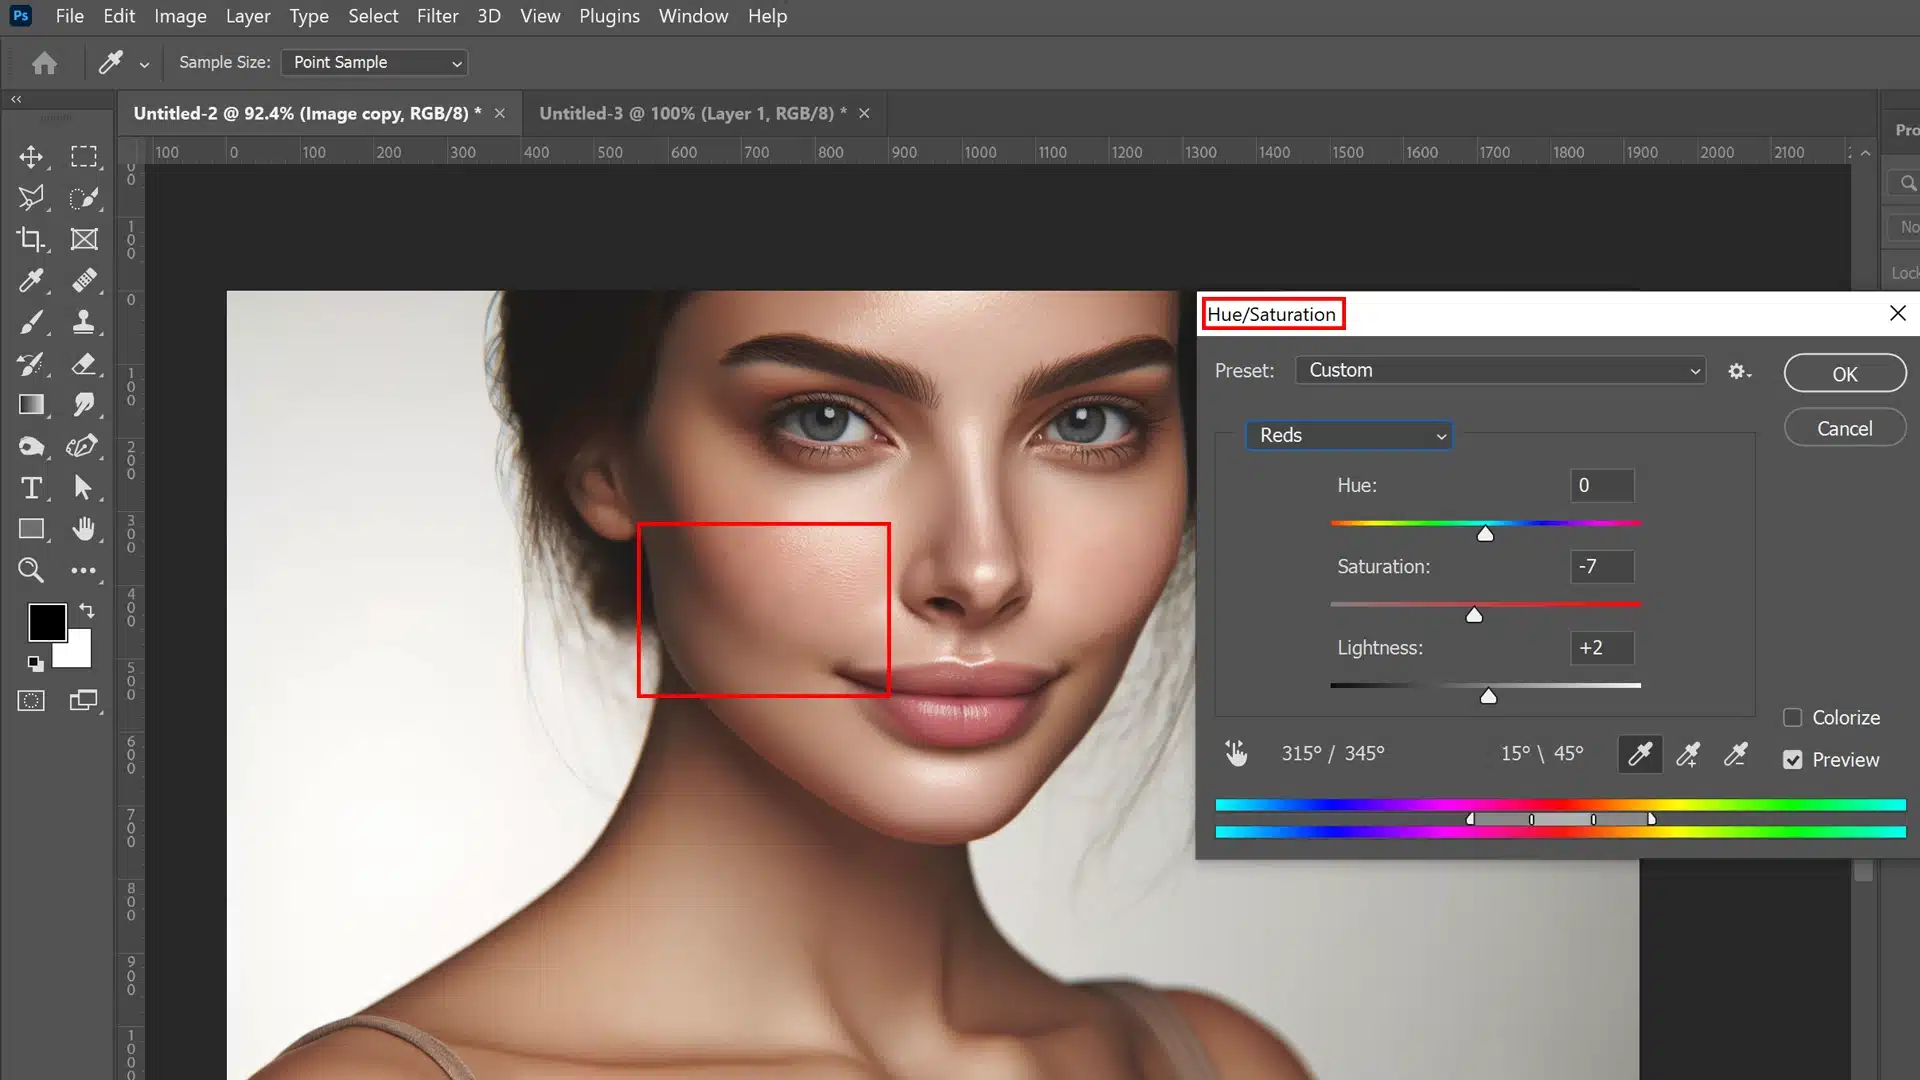Uncheck the Preview checkbox

tap(1792, 760)
